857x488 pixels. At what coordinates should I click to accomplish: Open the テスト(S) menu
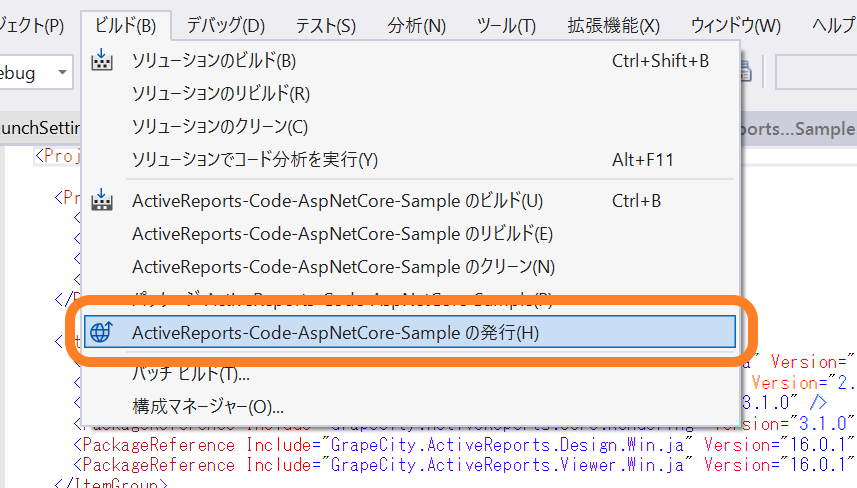(x=326, y=25)
